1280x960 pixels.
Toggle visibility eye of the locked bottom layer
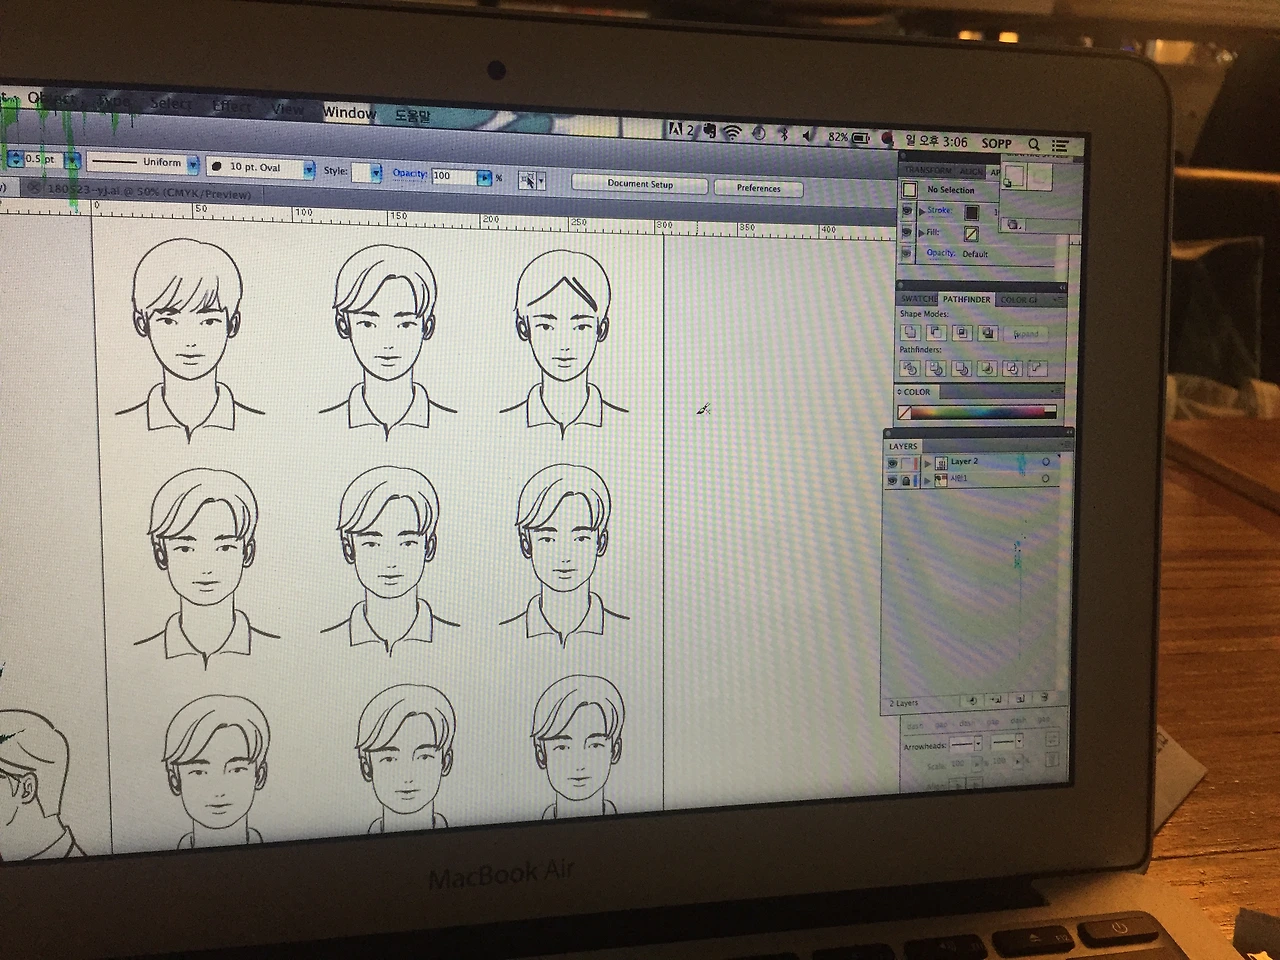point(892,480)
